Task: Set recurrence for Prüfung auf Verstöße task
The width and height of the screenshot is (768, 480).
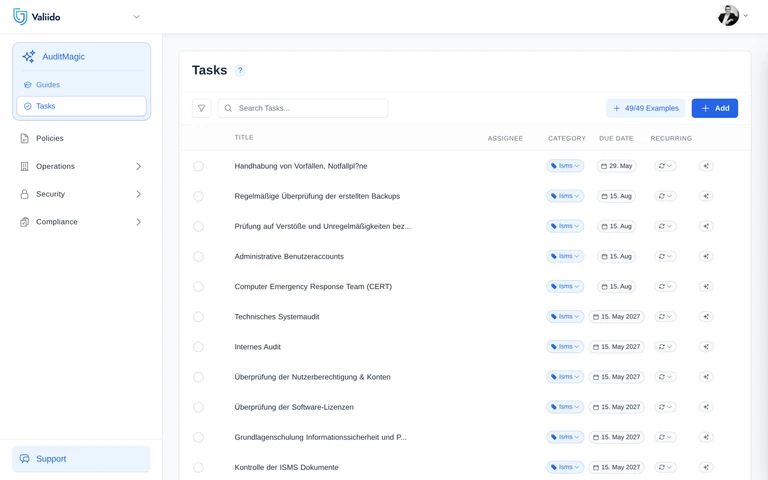Action: (665, 226)
